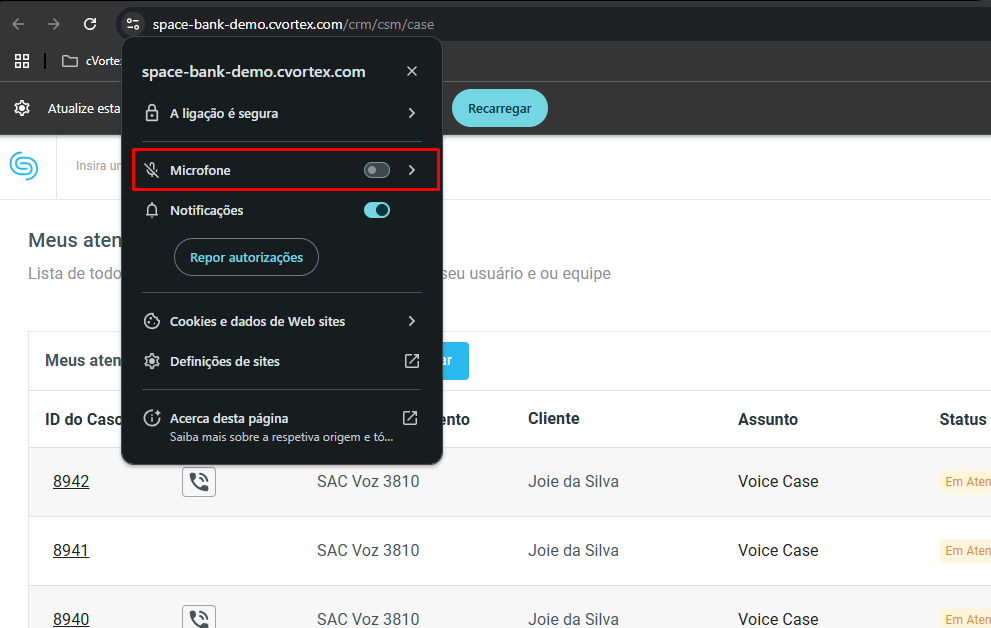Image resolution: width=991 pixels, height=628 pixels.
Task: Expand Cookies e dados de Web sites
Action: 411,321
